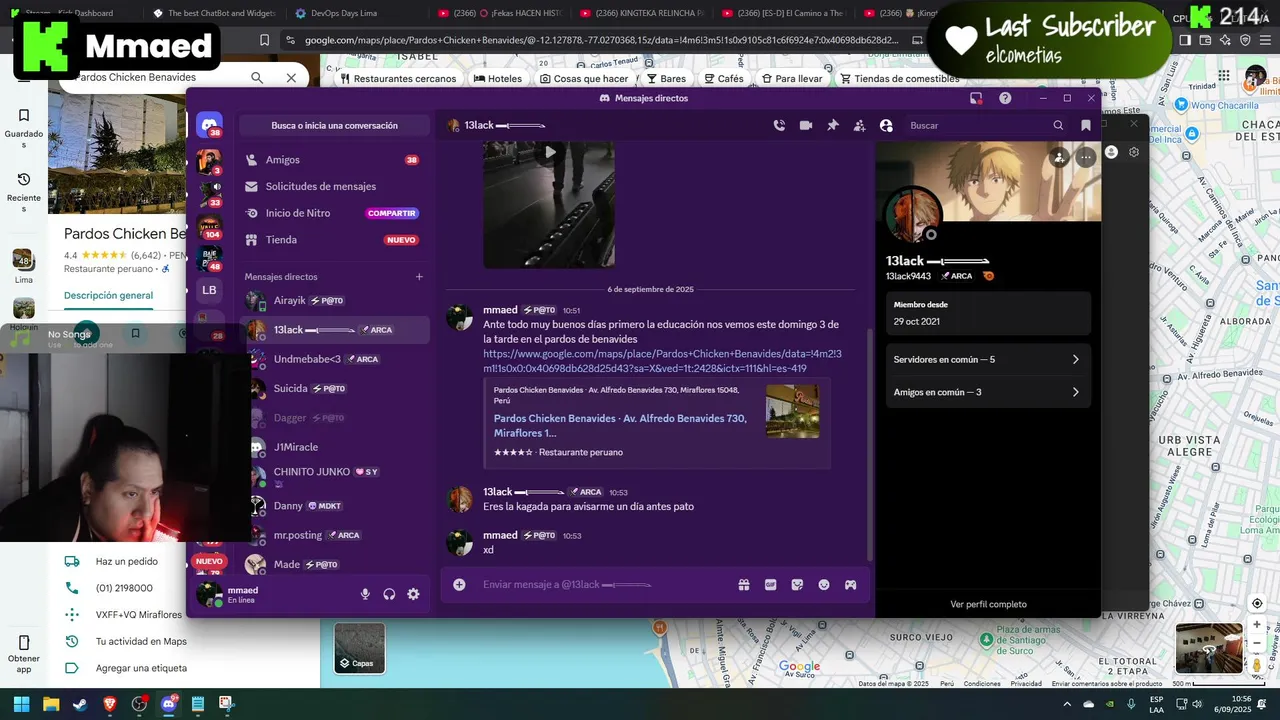Open Discord help icon
The image size is (1280, 720).
(1005, 98)
